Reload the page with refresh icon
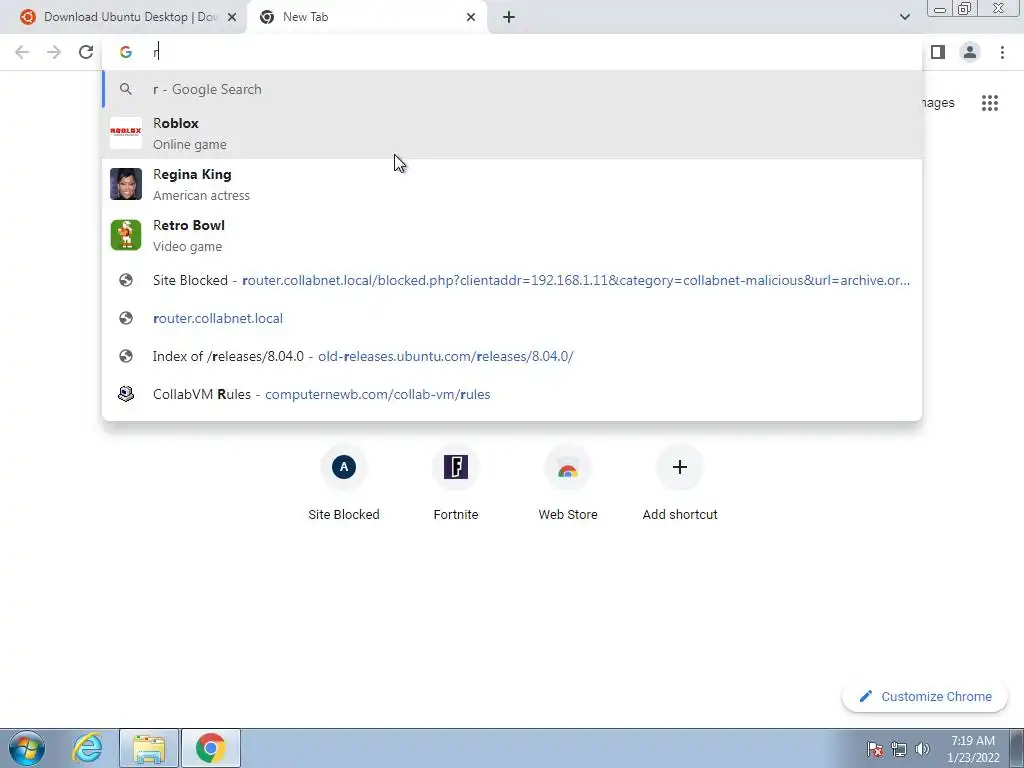 [x=86, y=52]
